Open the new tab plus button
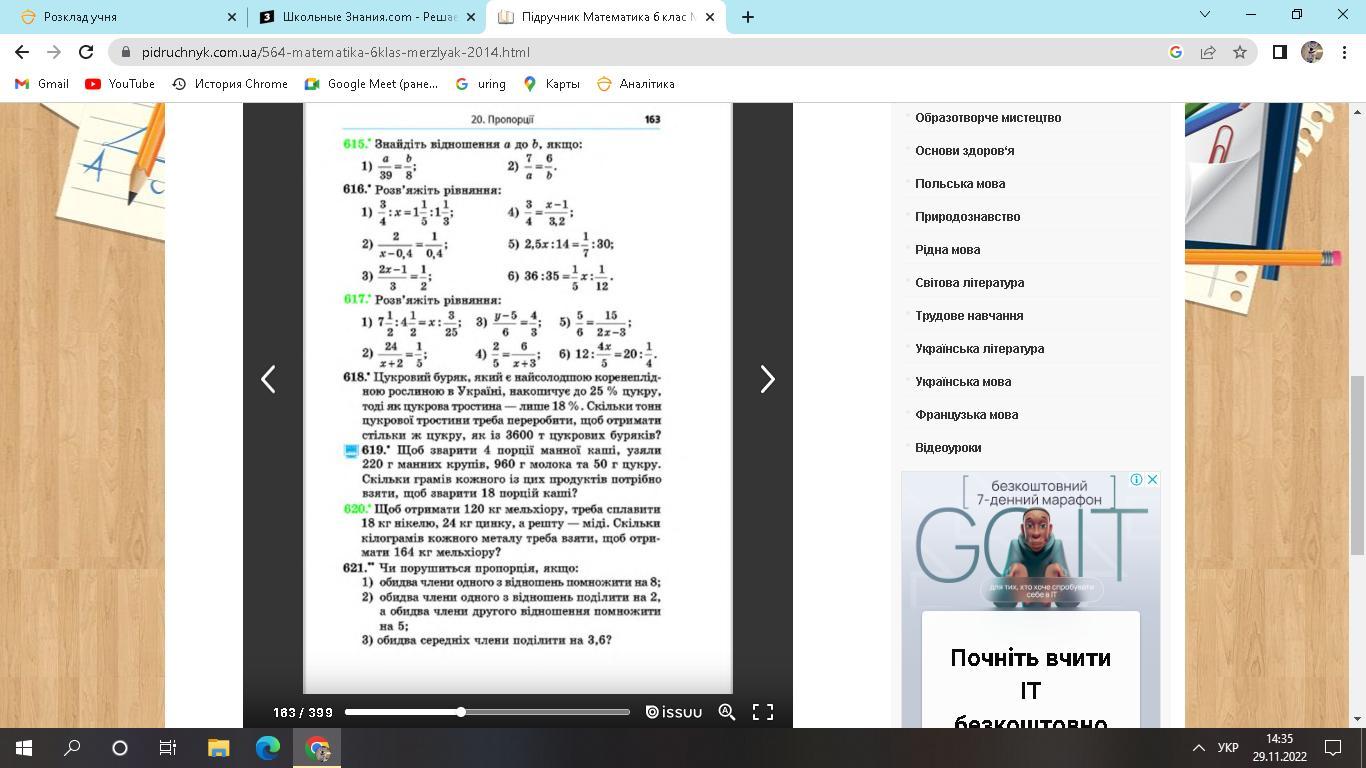Viewport: 1366px width, 768px height. click(747, 16)
